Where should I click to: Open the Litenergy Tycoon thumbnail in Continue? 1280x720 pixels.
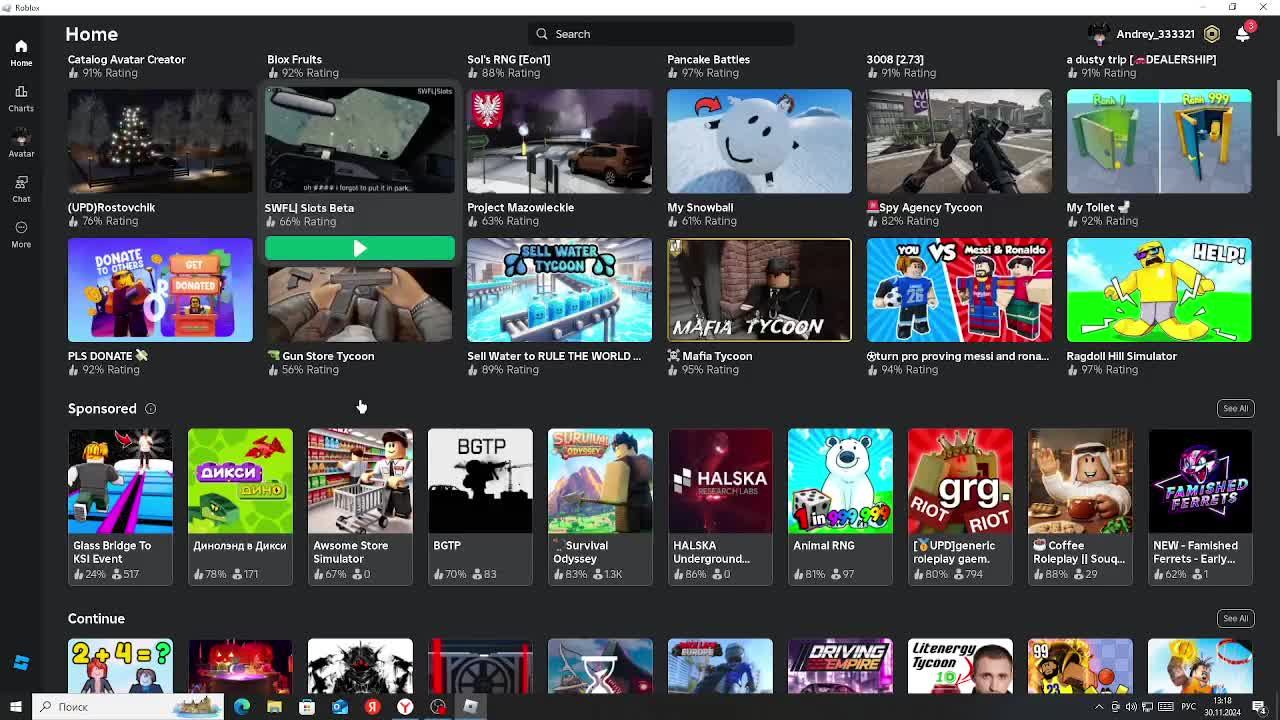[960, 665]
